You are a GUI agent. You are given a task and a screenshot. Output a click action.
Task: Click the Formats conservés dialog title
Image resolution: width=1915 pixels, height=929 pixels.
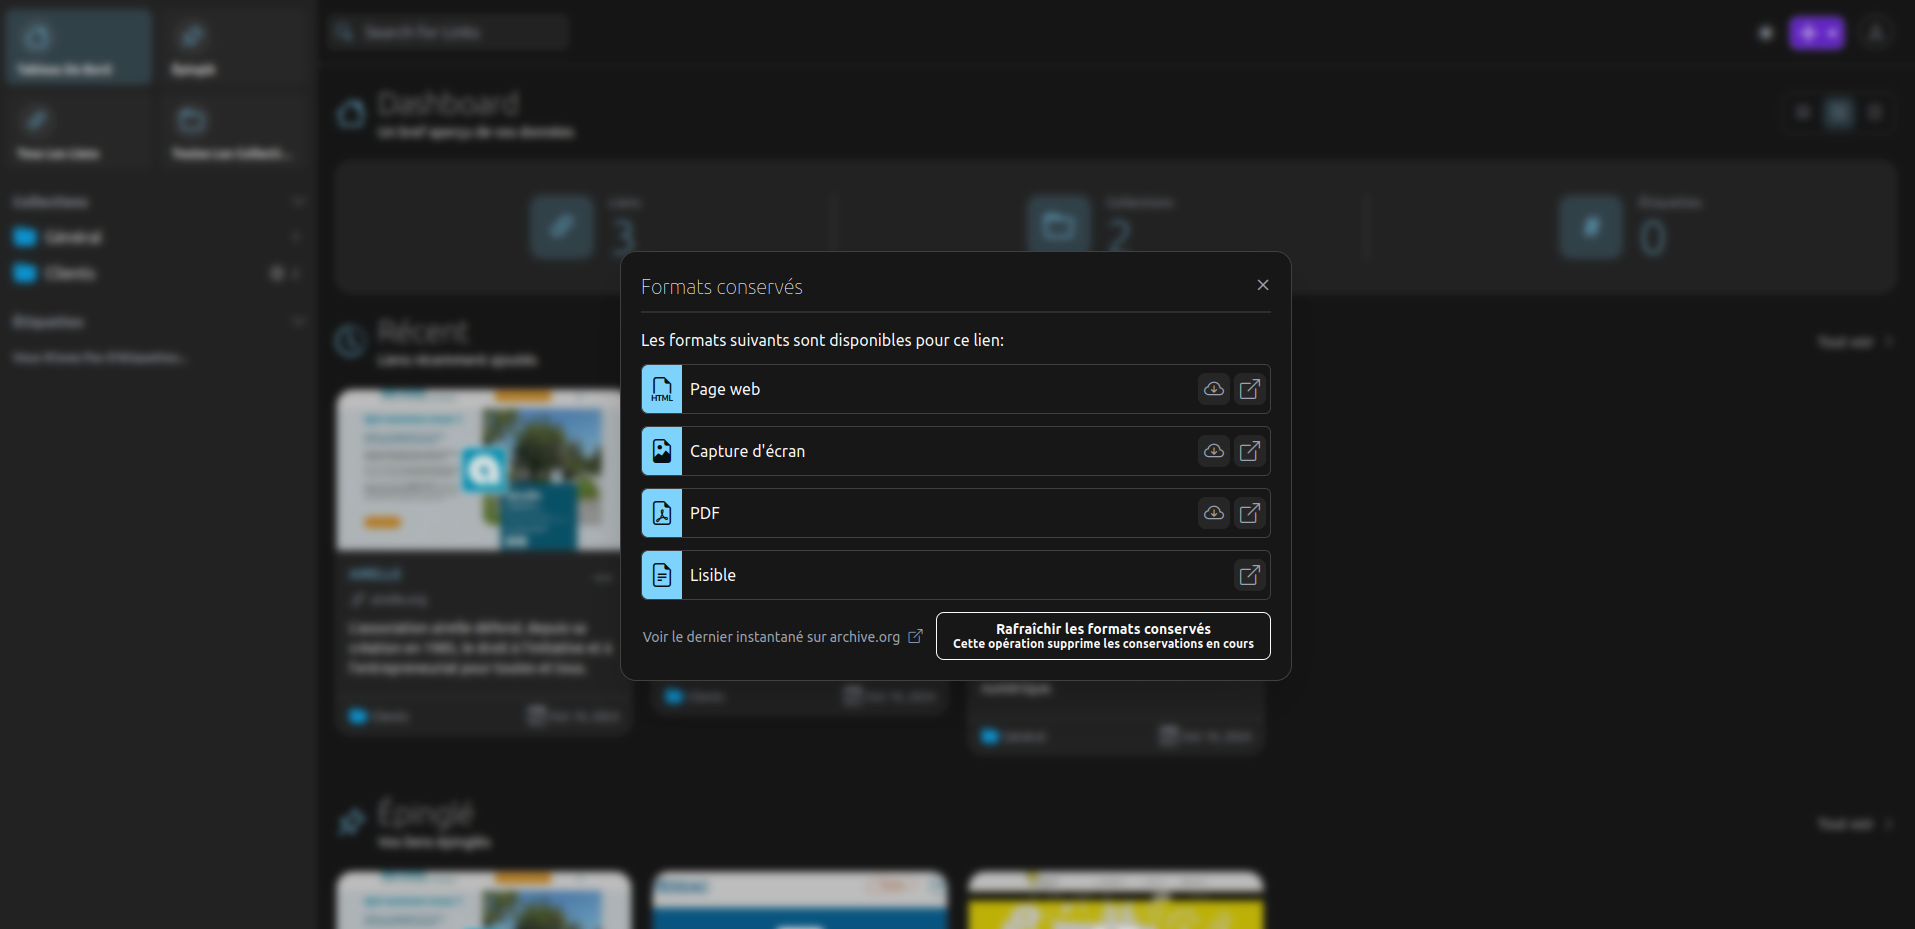[x=722, y=287]
